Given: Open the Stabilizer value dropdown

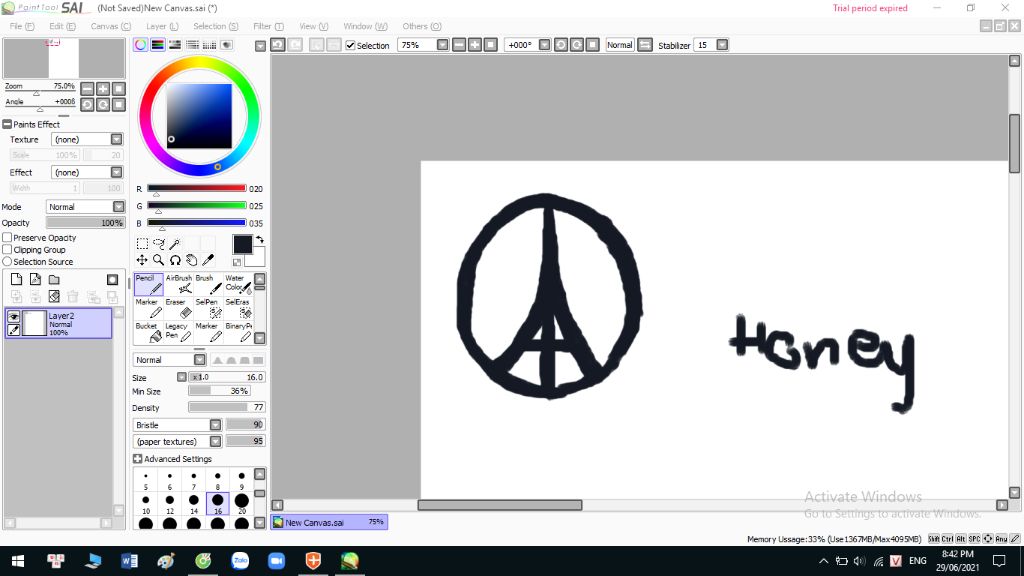Looking at the screenshot, I should (722, 45).
